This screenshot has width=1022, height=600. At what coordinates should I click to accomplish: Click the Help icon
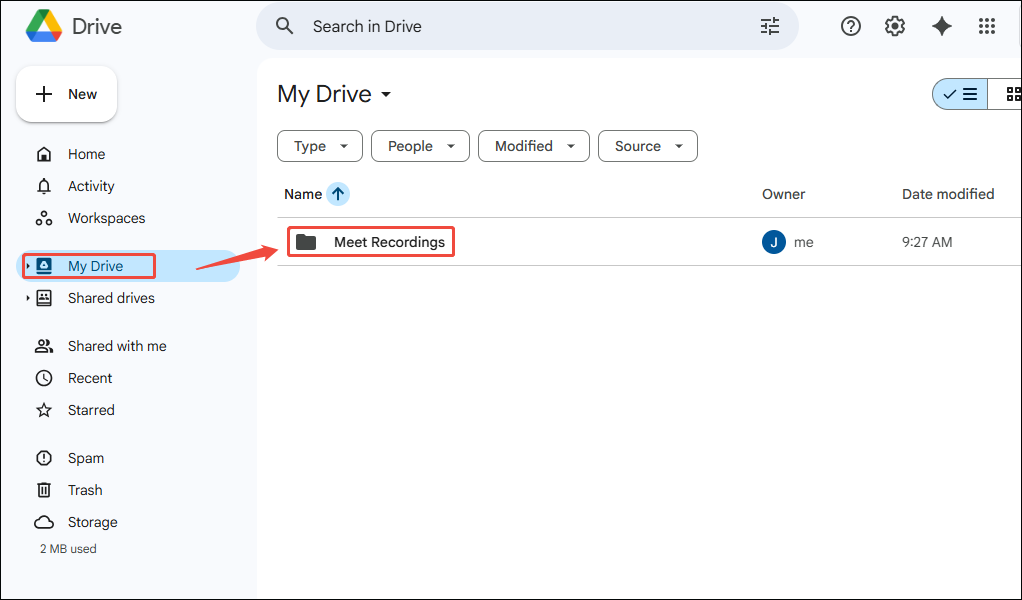[x=850, y=26]
